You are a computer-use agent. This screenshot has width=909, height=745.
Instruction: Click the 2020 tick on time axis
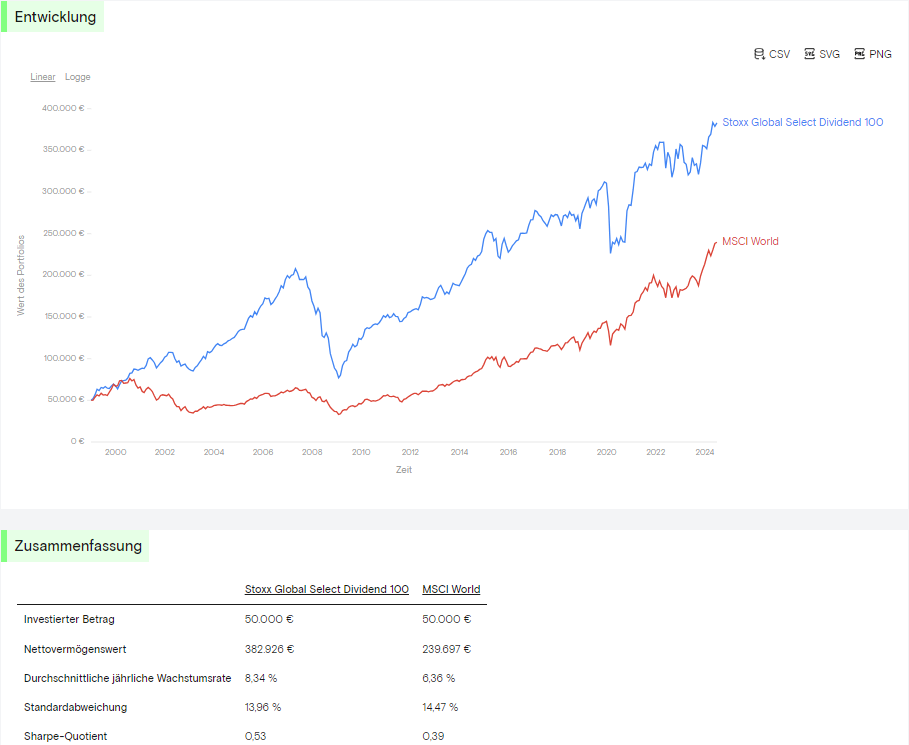point(606,452)
